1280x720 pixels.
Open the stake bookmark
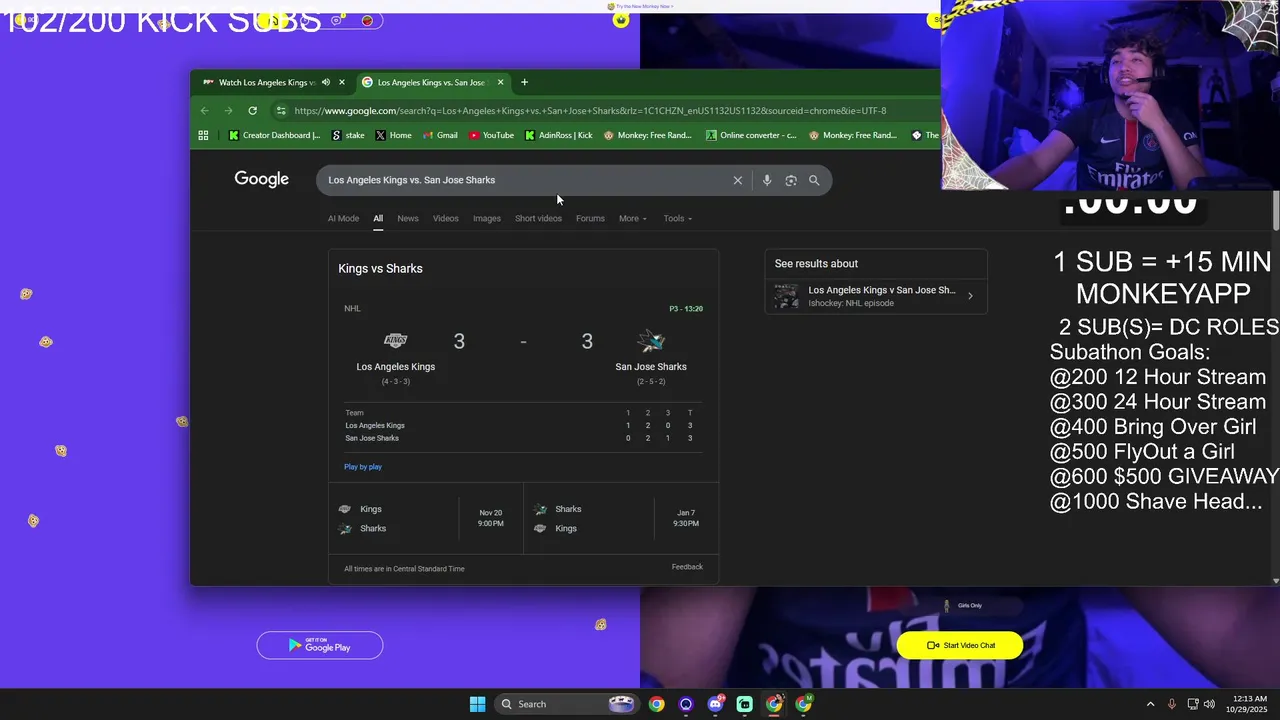(x=348, y=135)
